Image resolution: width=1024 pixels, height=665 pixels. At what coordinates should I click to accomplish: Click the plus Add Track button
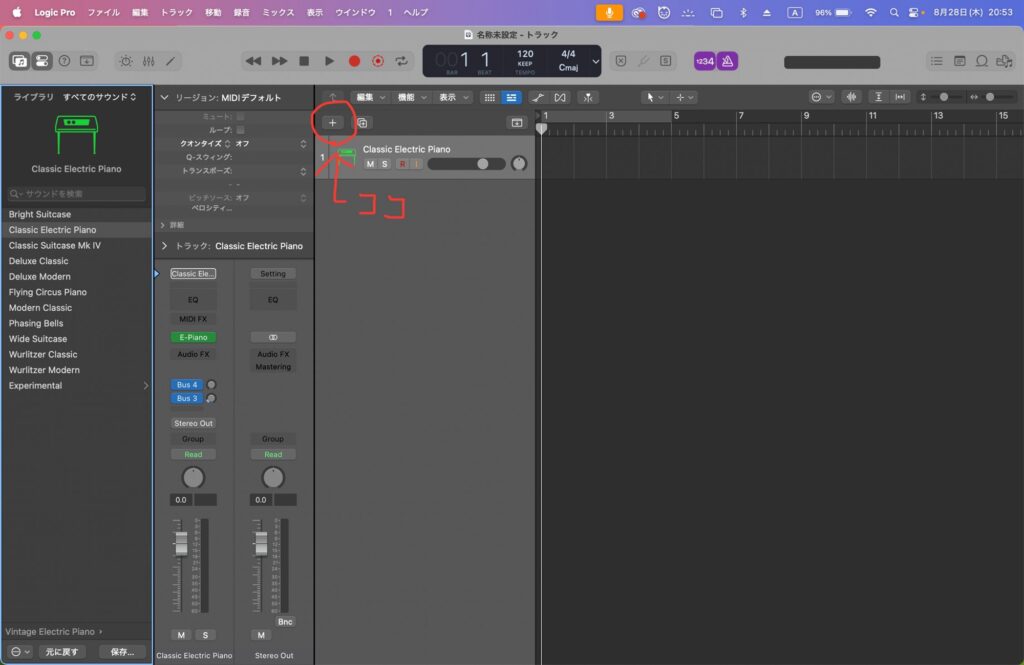332,123
